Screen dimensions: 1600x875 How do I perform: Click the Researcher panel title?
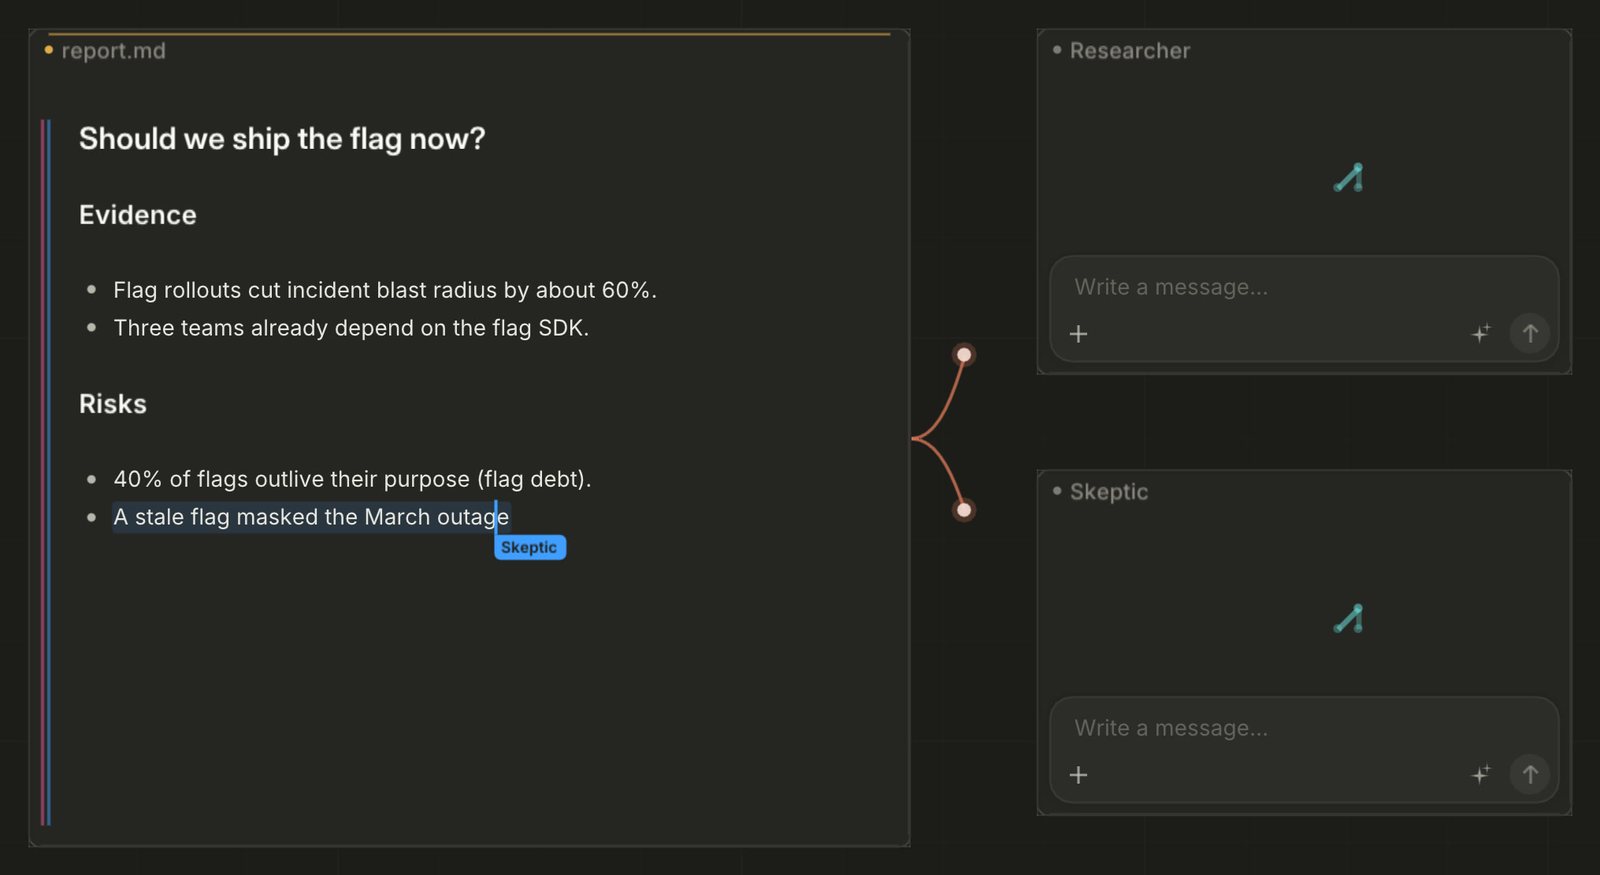tap(1130, 51)
